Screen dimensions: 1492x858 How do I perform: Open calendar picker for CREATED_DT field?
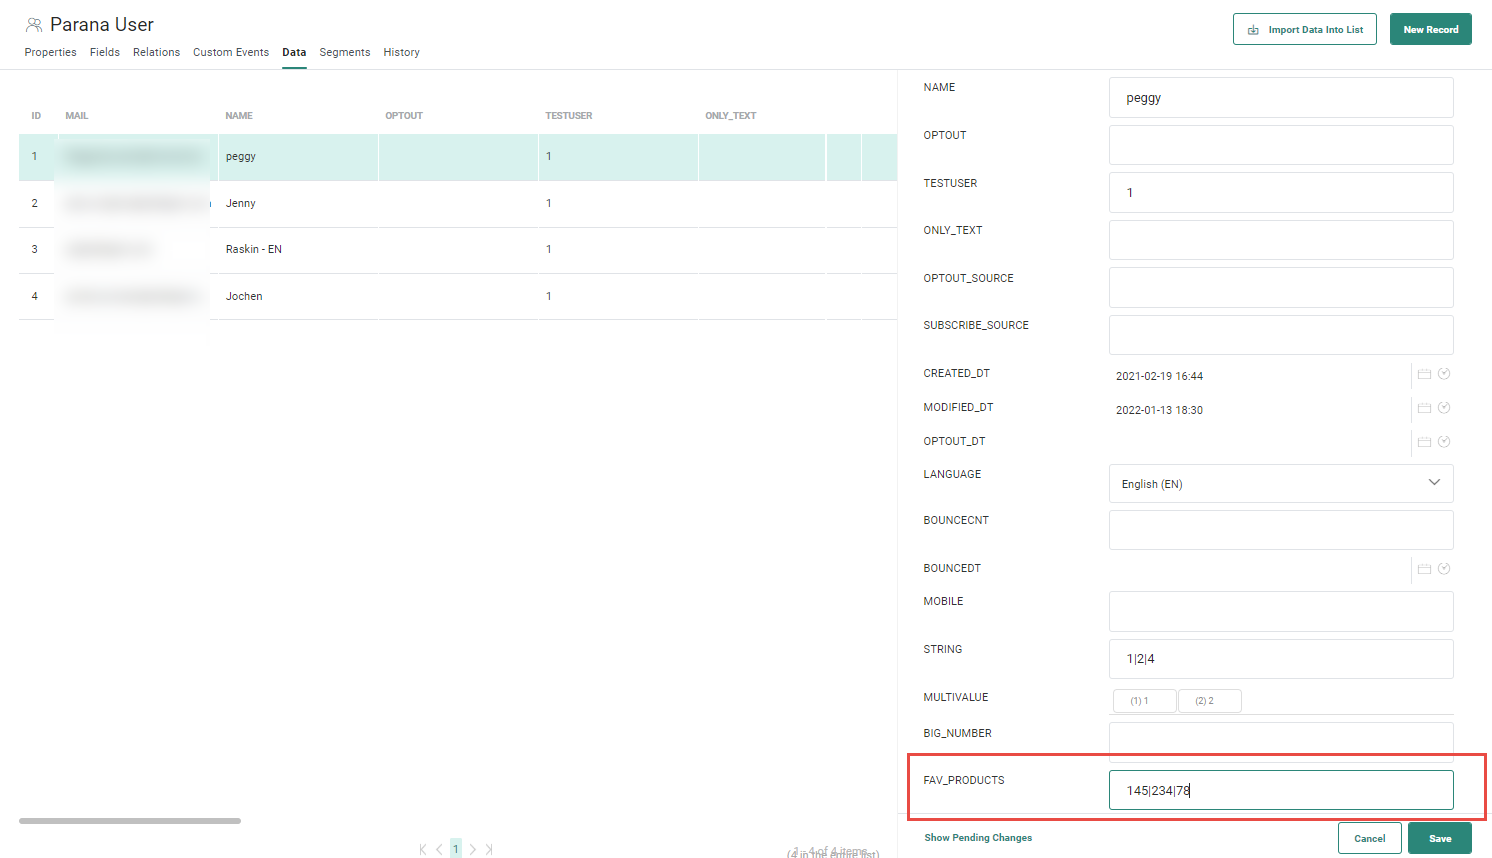pos(1424,374)
